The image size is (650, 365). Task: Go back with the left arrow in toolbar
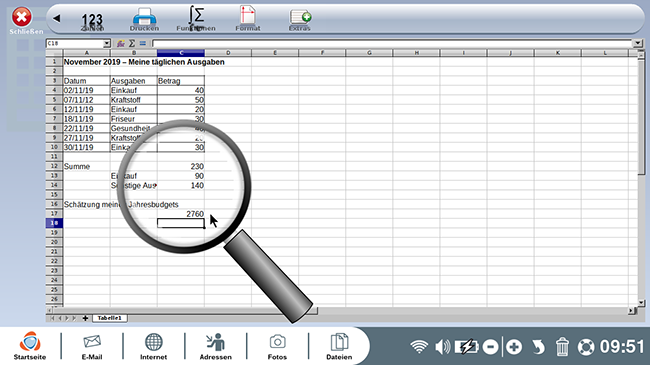click(57, 18)
